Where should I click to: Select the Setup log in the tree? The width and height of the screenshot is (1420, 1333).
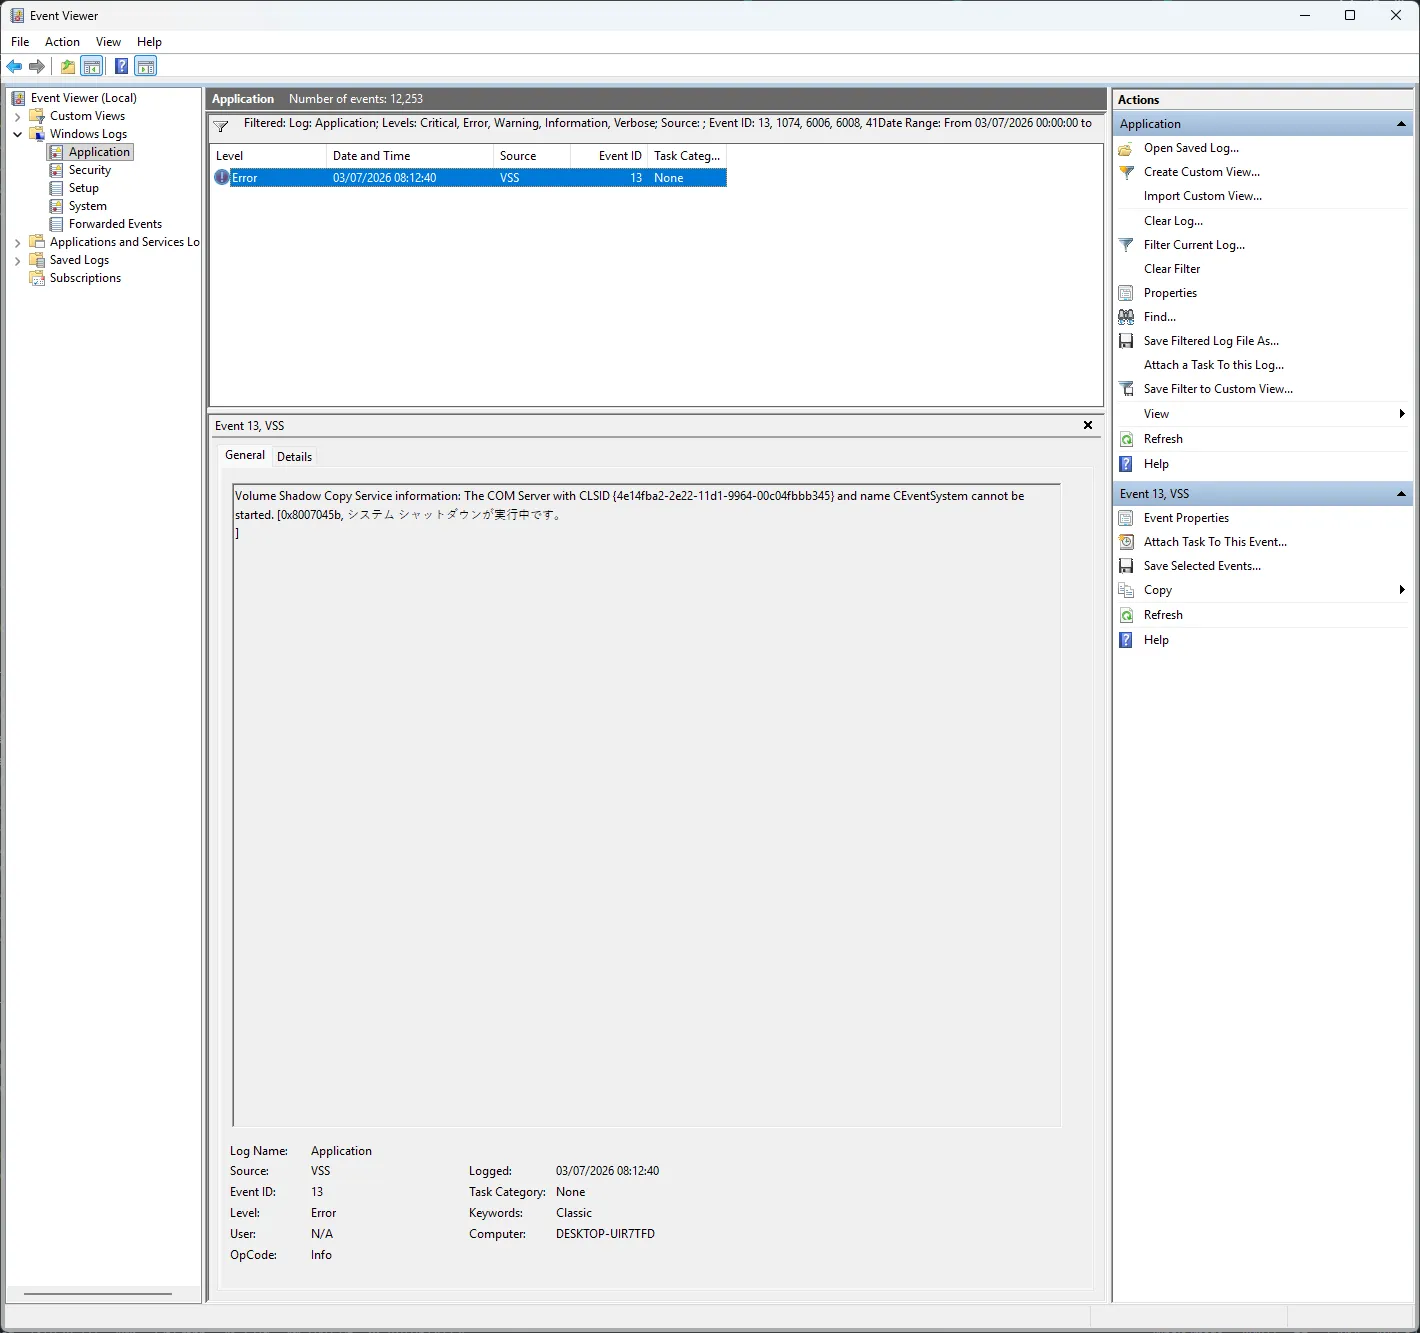coord(83,188)
